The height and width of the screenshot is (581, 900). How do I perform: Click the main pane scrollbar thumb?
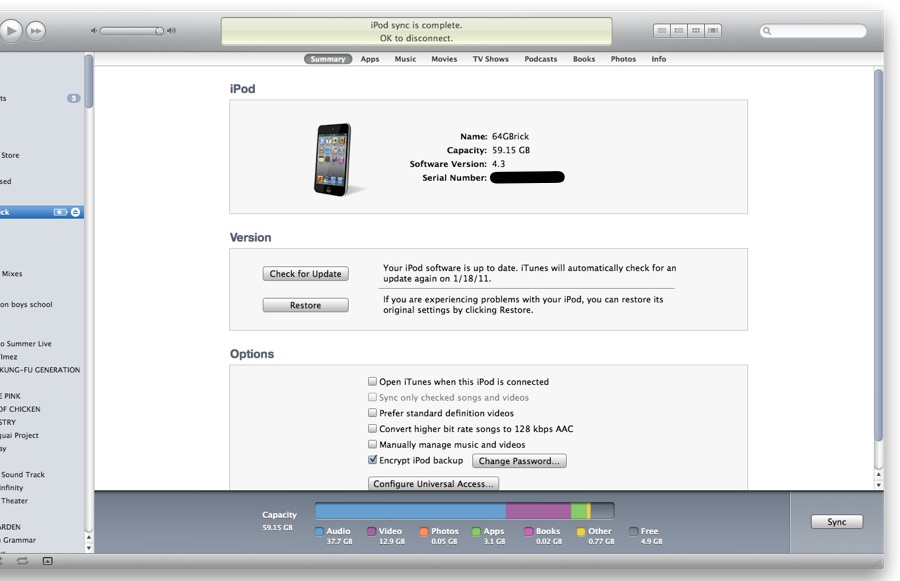[x=879, y=255]
